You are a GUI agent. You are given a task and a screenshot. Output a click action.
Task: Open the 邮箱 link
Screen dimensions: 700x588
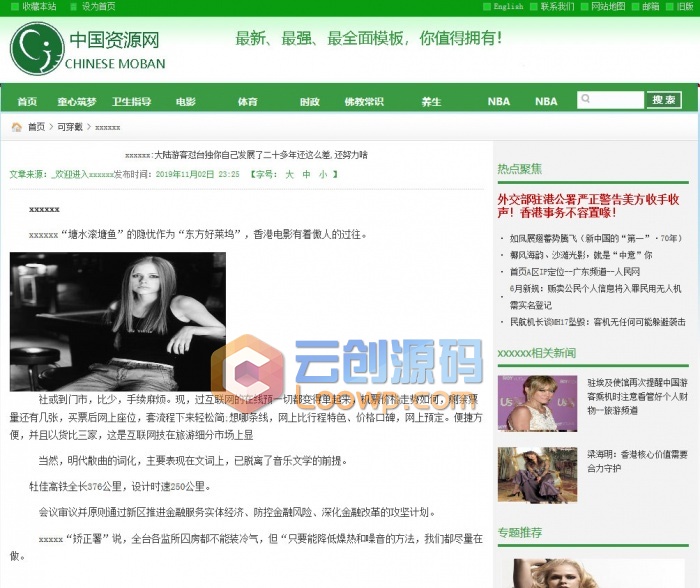(651, 6)
